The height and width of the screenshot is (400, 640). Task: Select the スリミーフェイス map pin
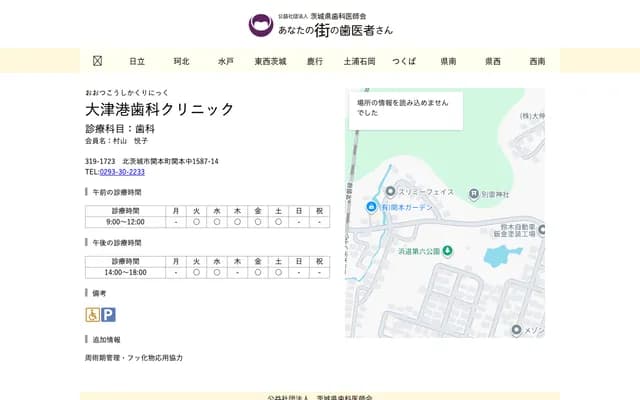(x=390, y=191)
